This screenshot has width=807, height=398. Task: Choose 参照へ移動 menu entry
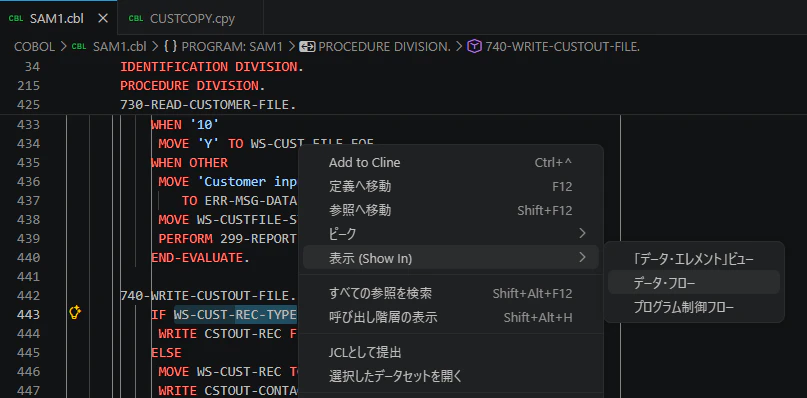click(450, 210)
